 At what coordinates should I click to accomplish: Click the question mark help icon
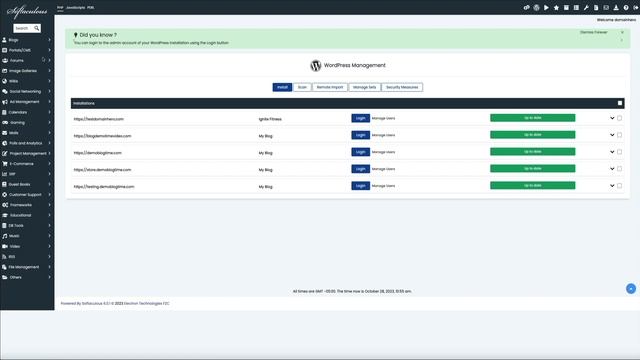pos(626,8)
